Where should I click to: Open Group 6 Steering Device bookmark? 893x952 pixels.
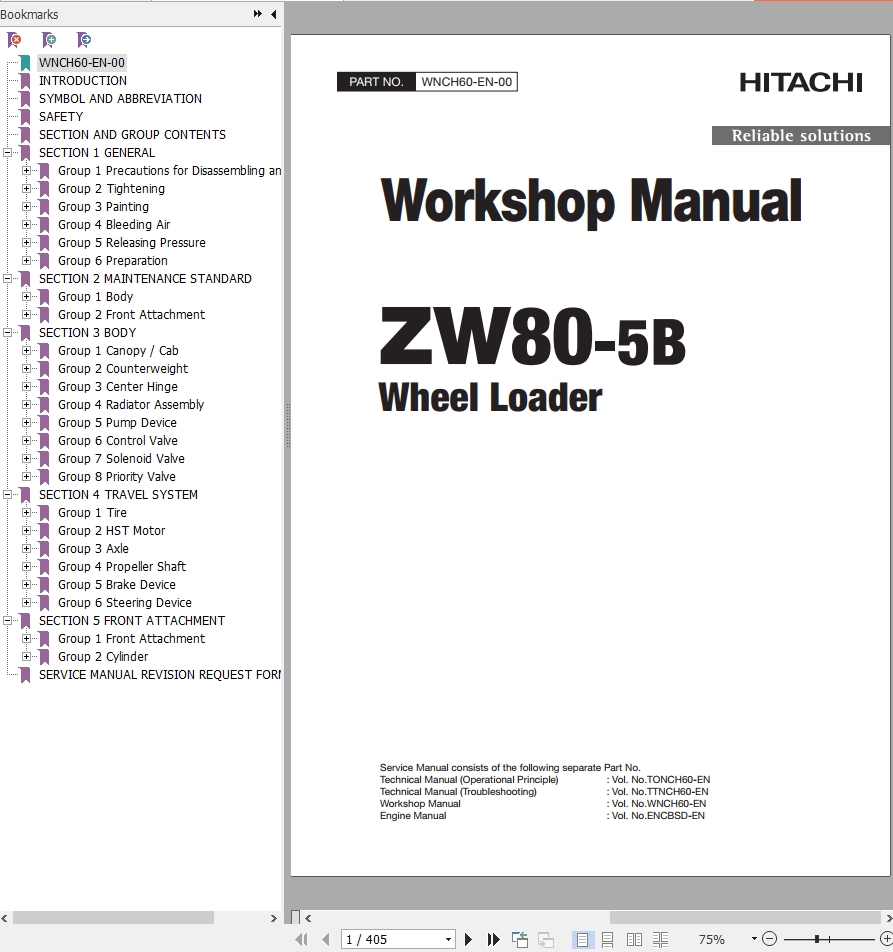click(125, 603)
